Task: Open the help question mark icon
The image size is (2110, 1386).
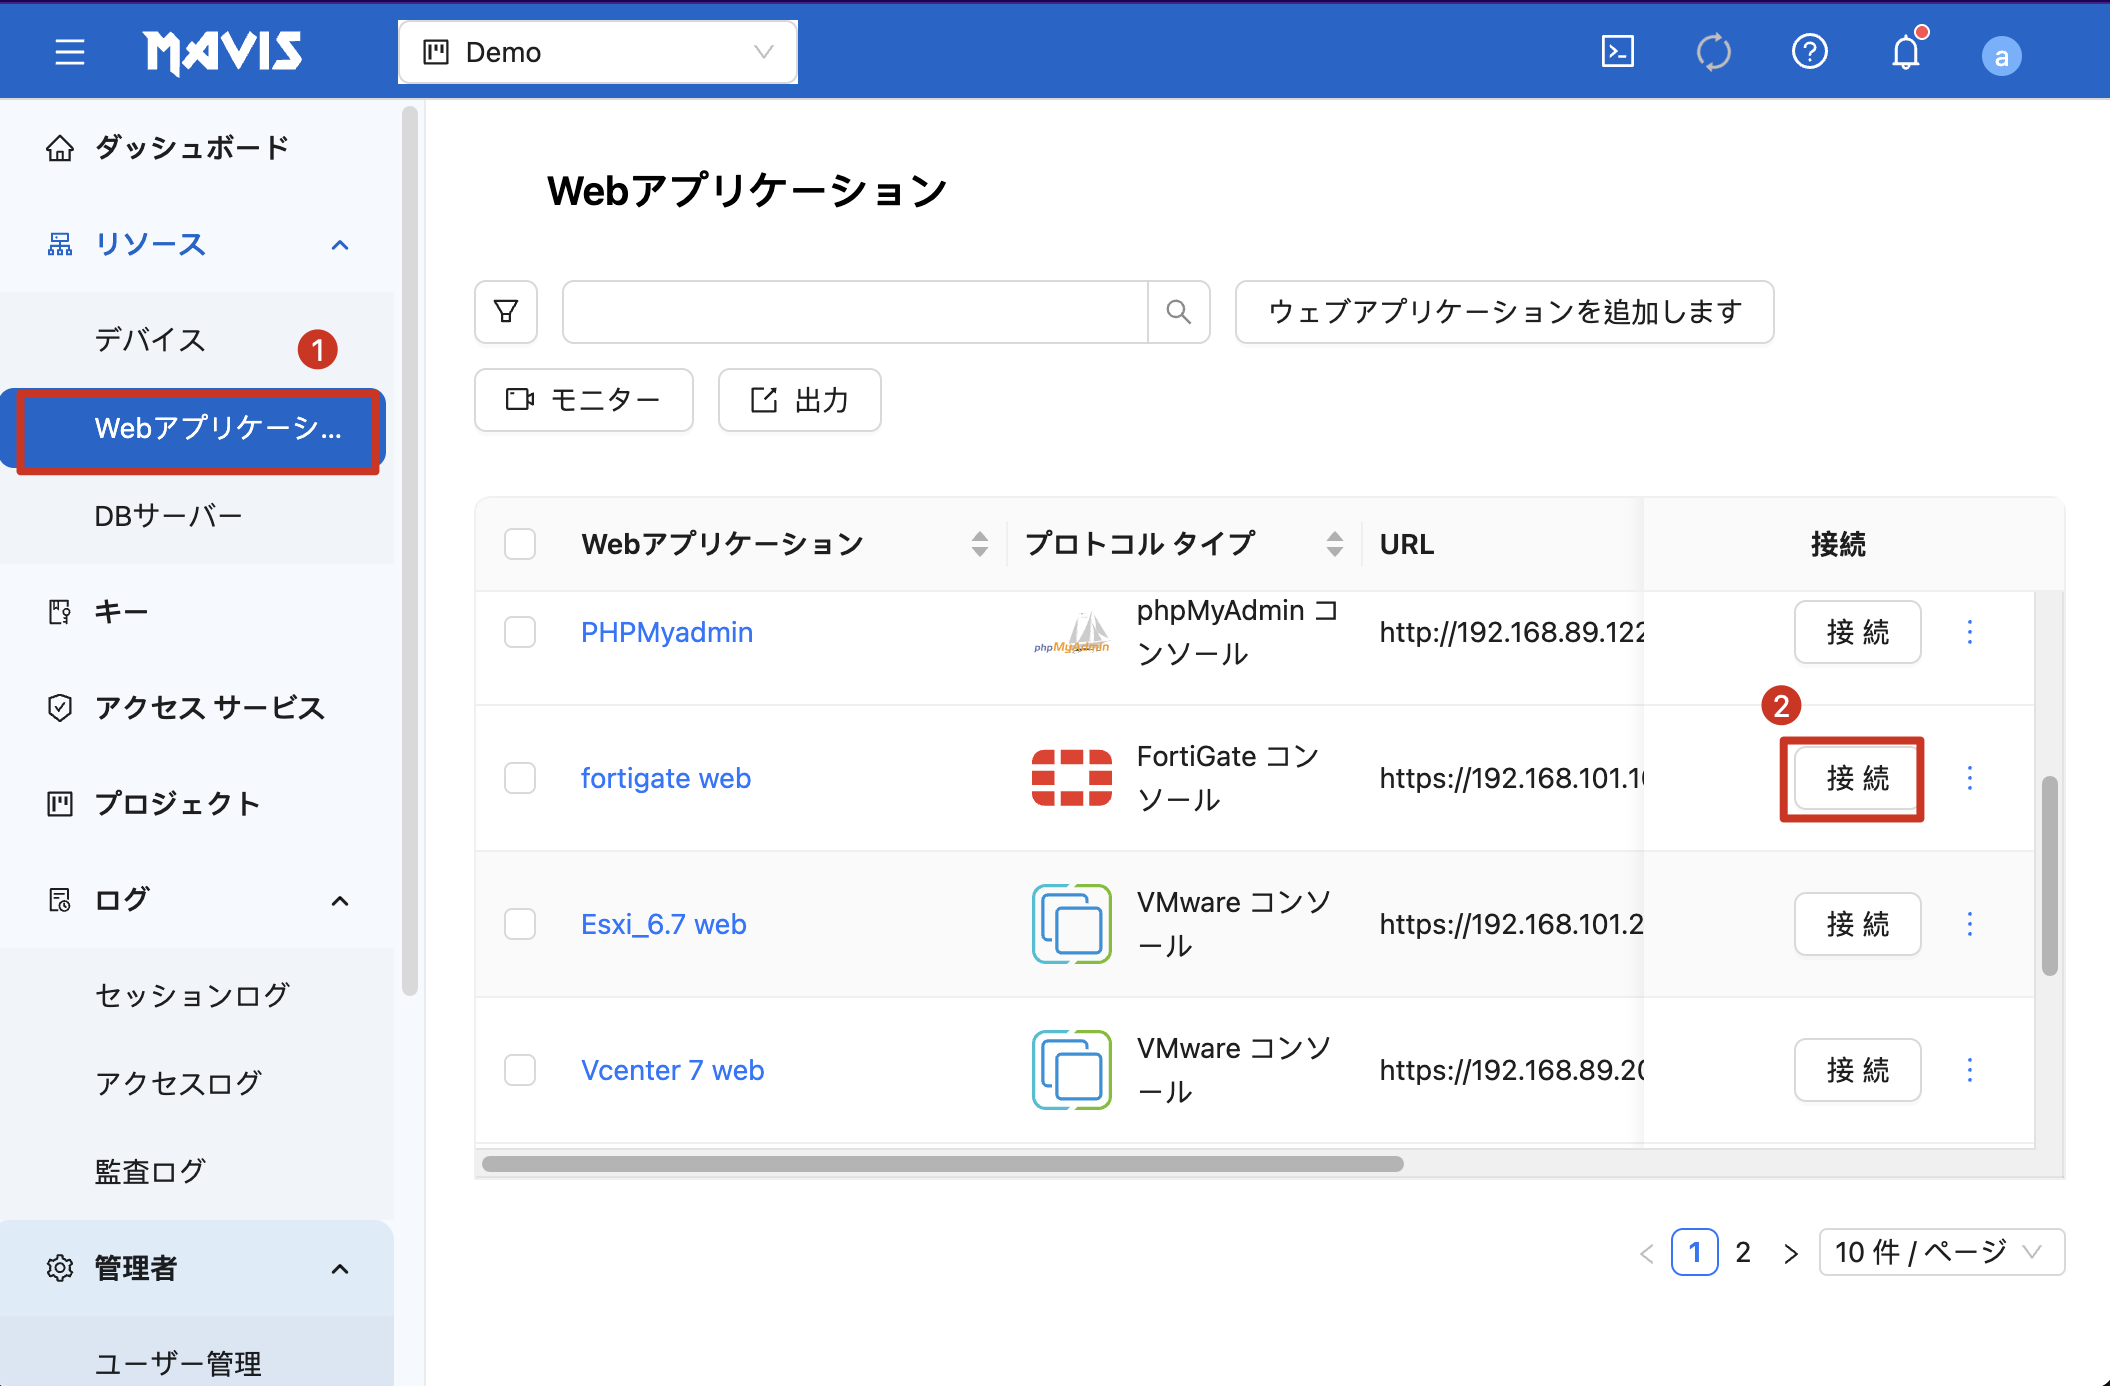Action: click(1809, 52)
